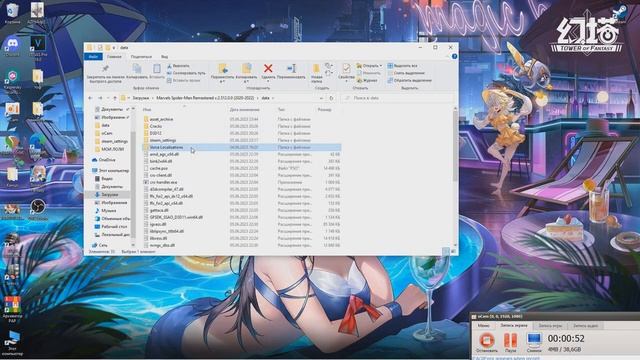Click Обратить выделение in the ribbon
This screenshot has width=640, height=360.
click(409, 80)
